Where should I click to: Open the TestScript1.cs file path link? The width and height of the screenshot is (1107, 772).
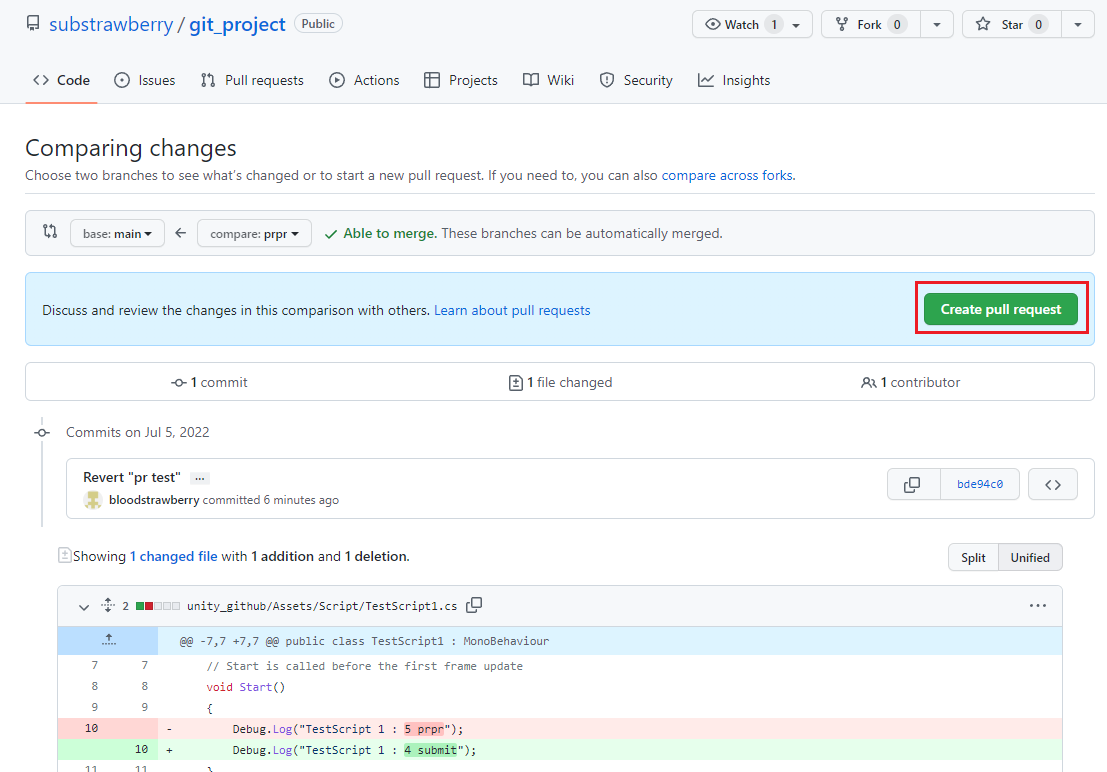point(322,606)
